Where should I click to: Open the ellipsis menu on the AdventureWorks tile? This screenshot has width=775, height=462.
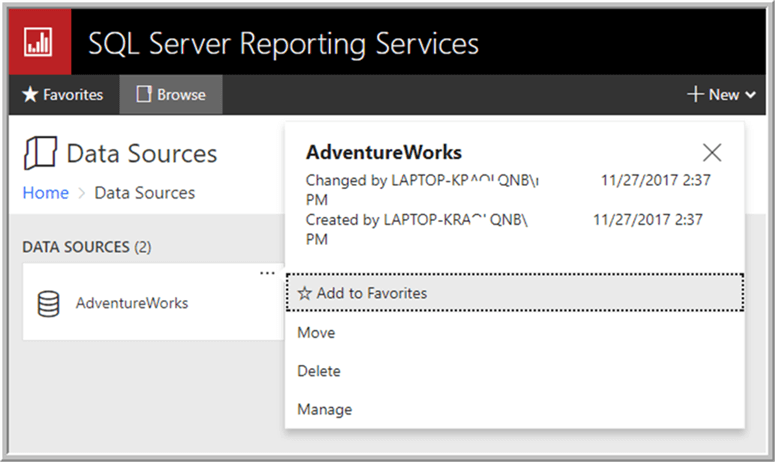pos(266,272)
